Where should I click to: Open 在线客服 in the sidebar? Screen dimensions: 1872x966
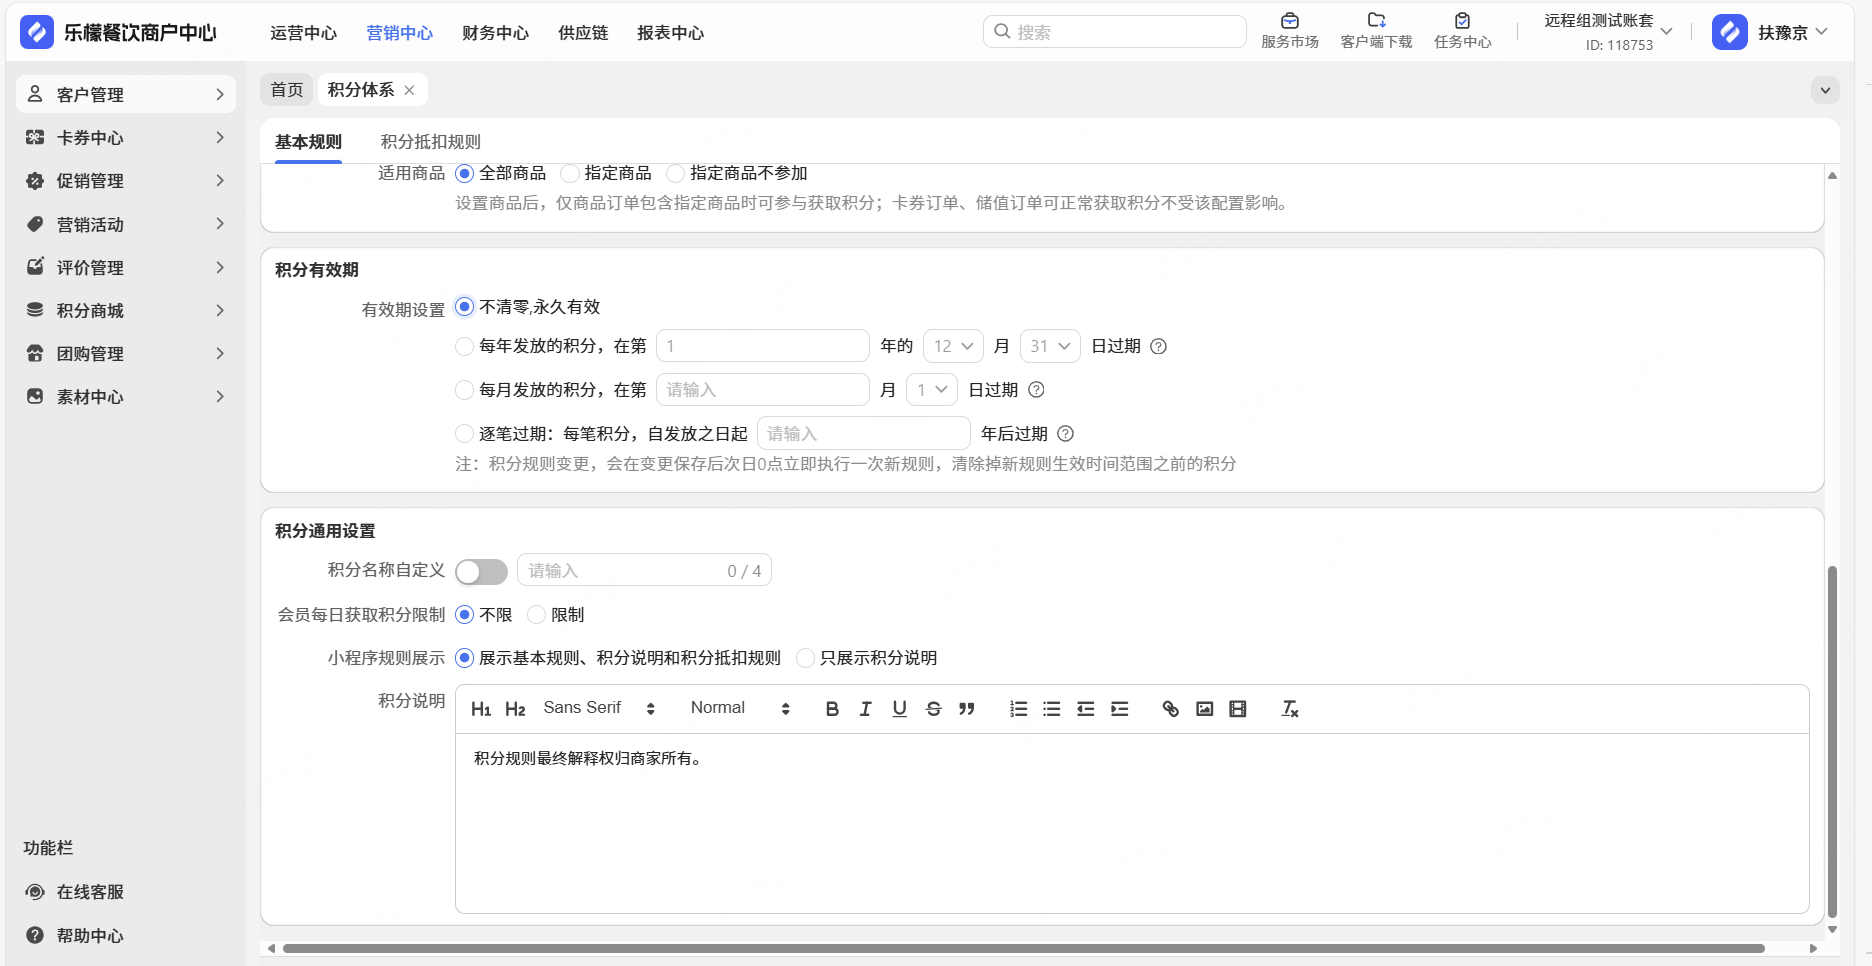(x=90, y=892)
